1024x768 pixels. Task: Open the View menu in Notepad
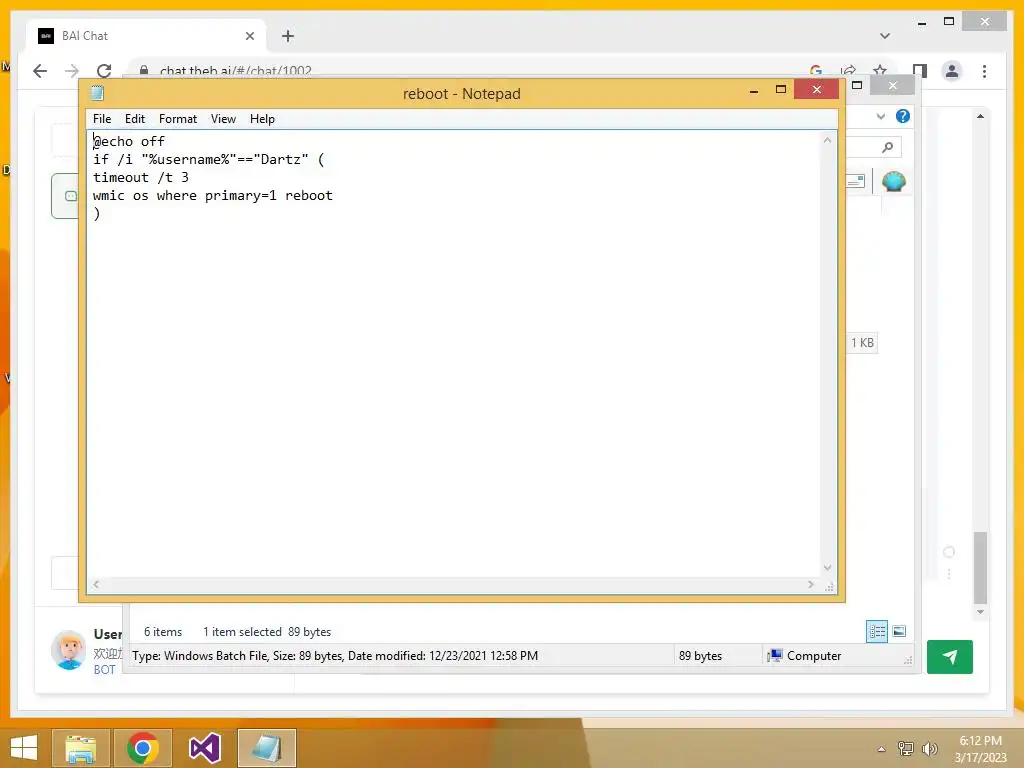(x=223, y=119)
